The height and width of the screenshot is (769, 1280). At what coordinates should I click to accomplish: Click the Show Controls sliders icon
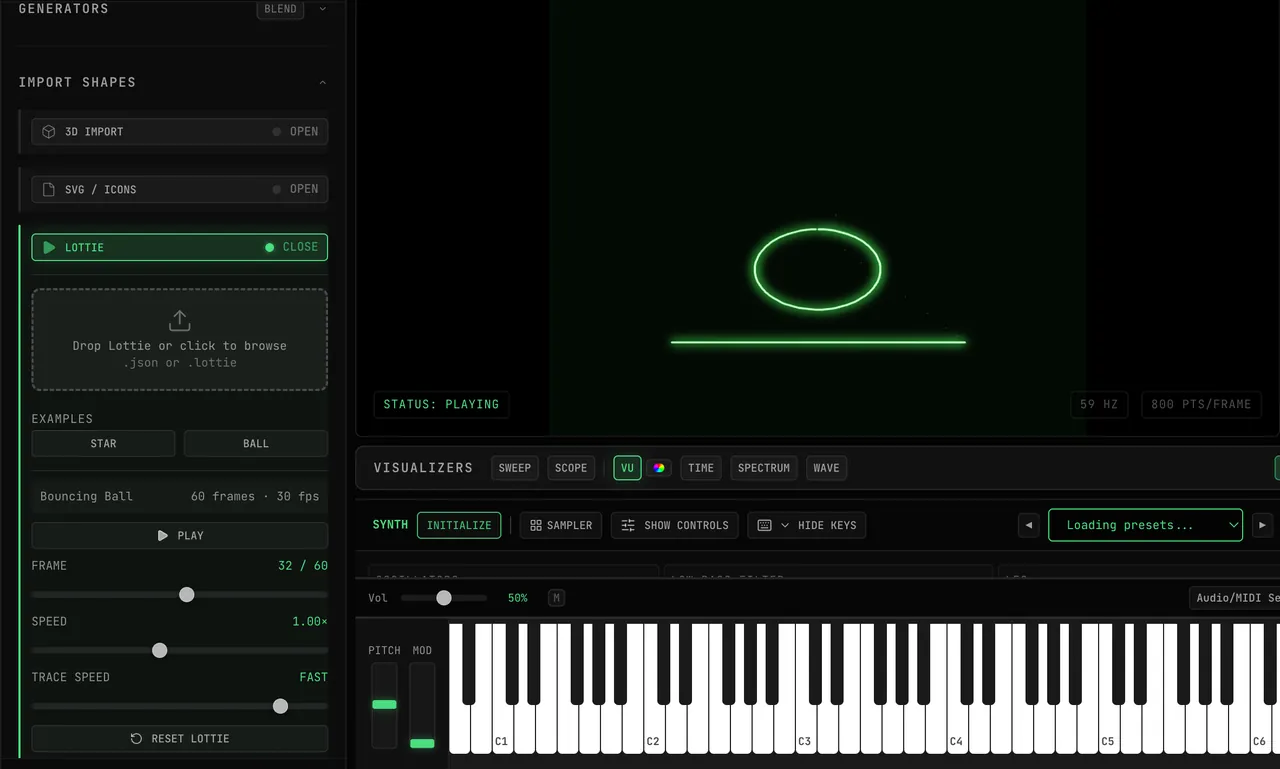tap(628, 525)
